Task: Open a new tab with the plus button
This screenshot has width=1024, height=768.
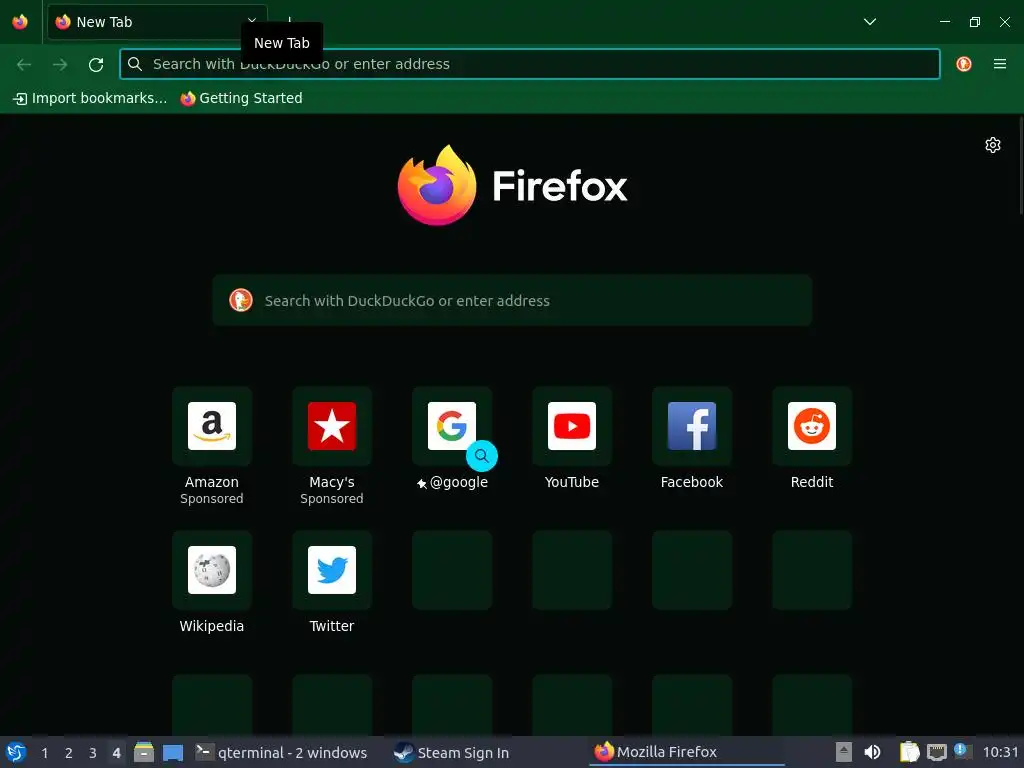Action: pyautogui.click(x=289, y=22)
